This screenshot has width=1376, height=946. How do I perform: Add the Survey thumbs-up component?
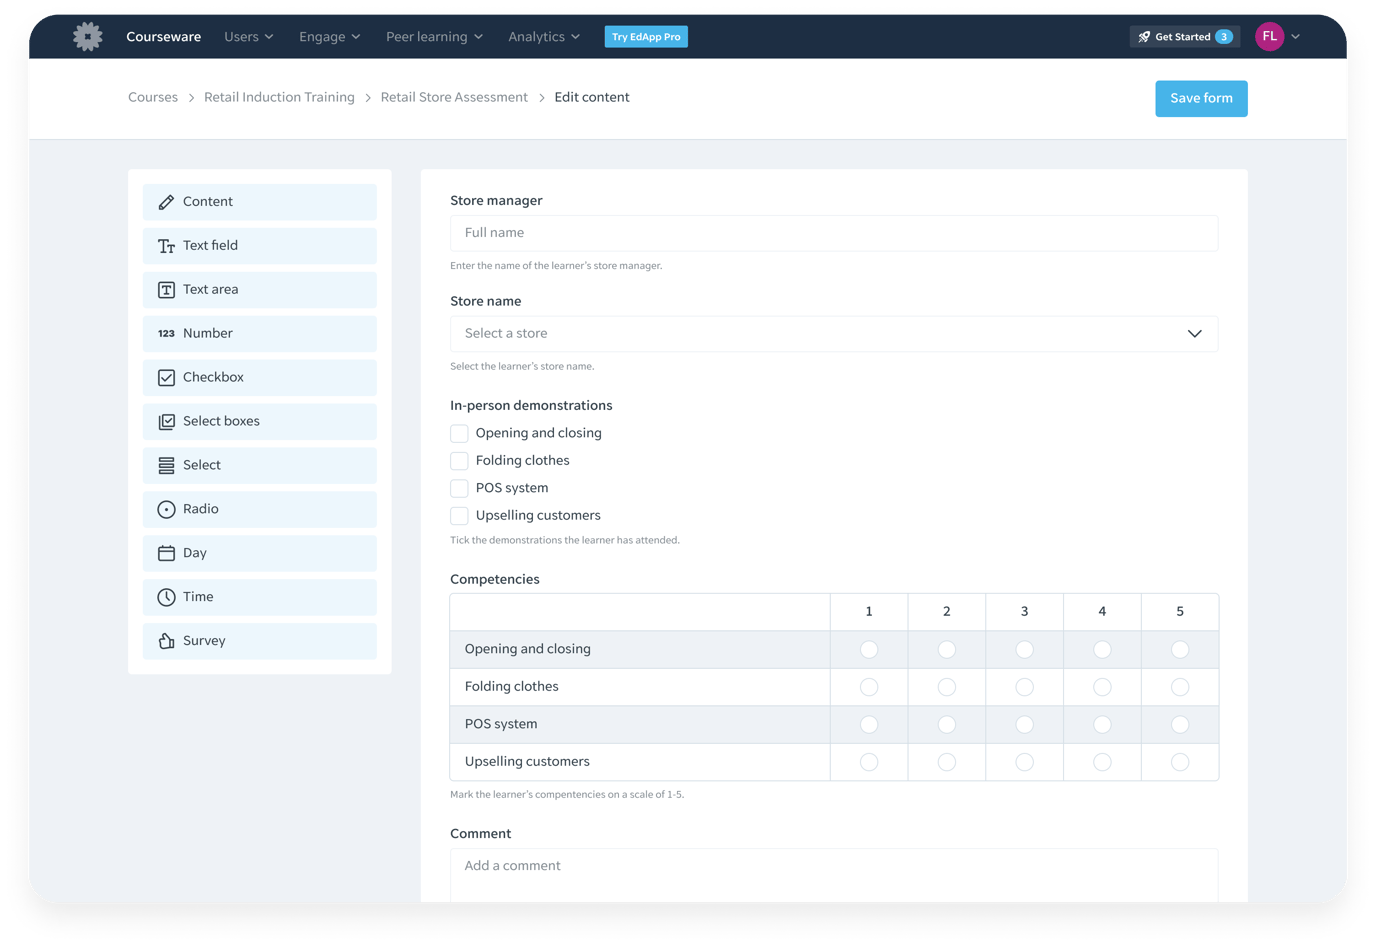166,641
